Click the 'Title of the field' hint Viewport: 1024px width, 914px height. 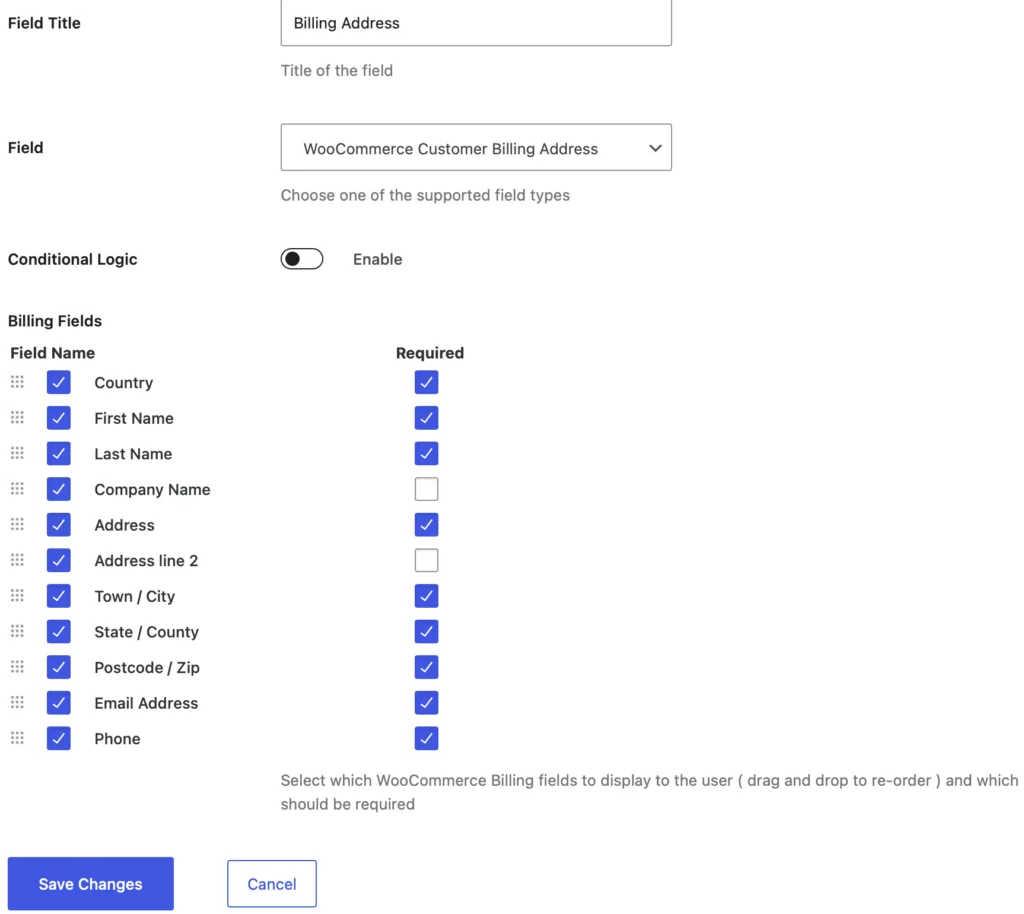click(337, 71)
